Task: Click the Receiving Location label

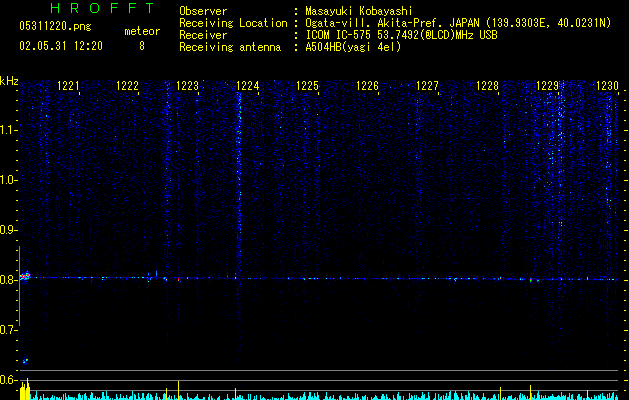Action: 233,23
